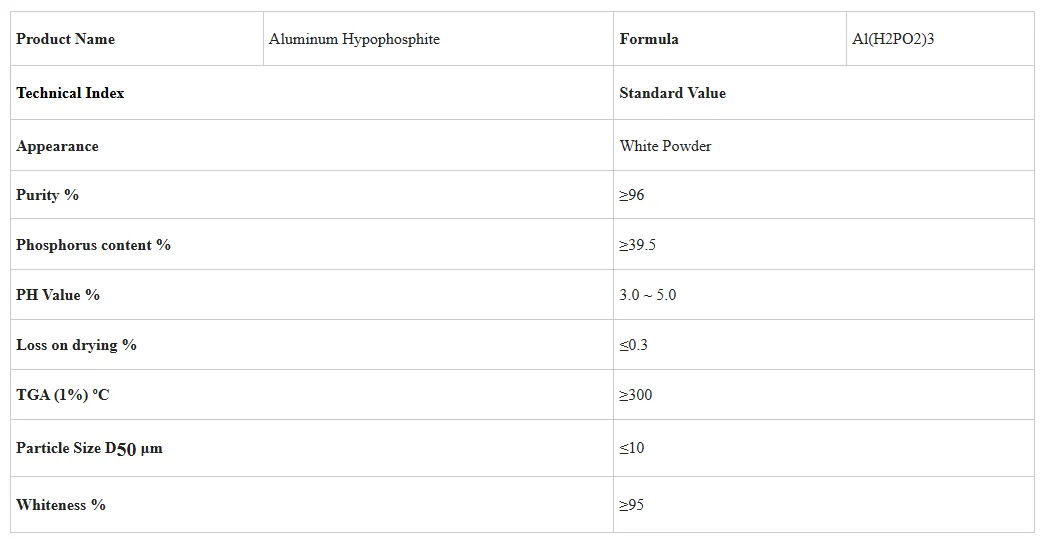Click the ≥96 purity value
Viewport: 1042px width, 542px height.
(x=632, y=195)
